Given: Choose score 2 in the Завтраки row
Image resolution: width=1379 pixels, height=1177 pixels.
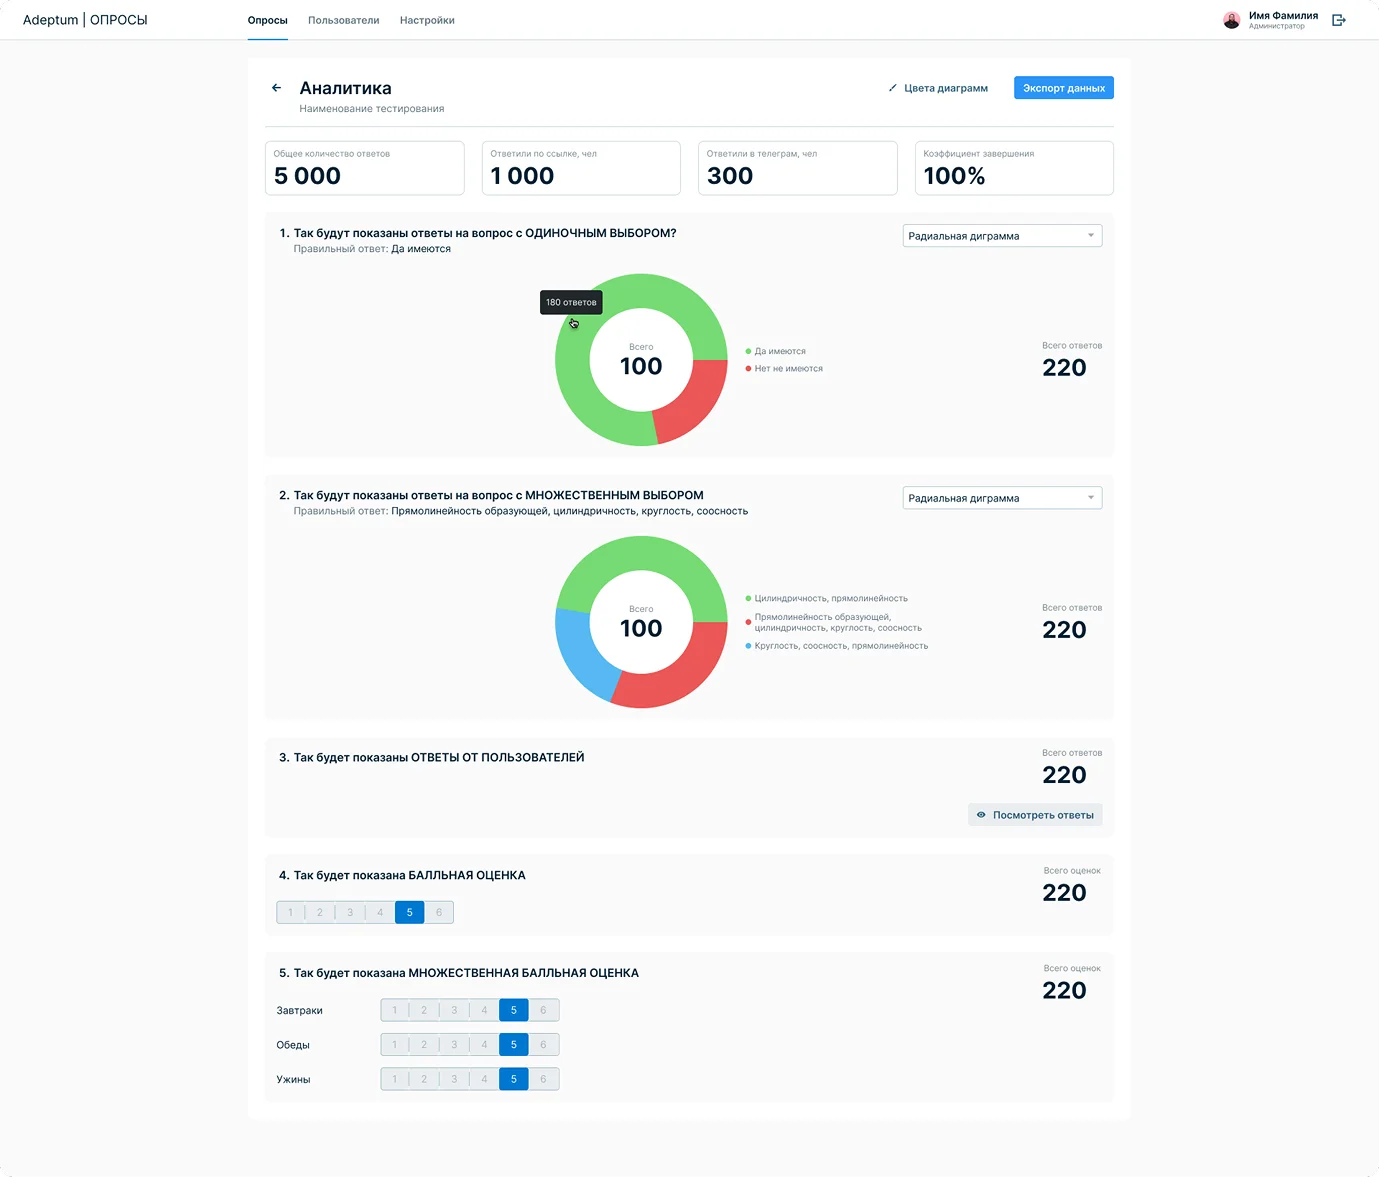Looking at the screenshot, I should (424, 1010).
